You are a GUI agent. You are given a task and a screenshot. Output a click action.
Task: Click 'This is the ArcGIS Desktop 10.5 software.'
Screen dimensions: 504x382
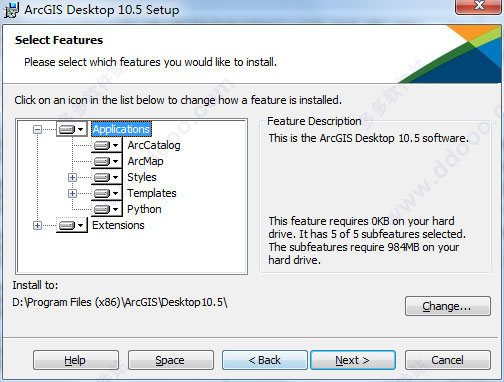(x=369, y=138)
